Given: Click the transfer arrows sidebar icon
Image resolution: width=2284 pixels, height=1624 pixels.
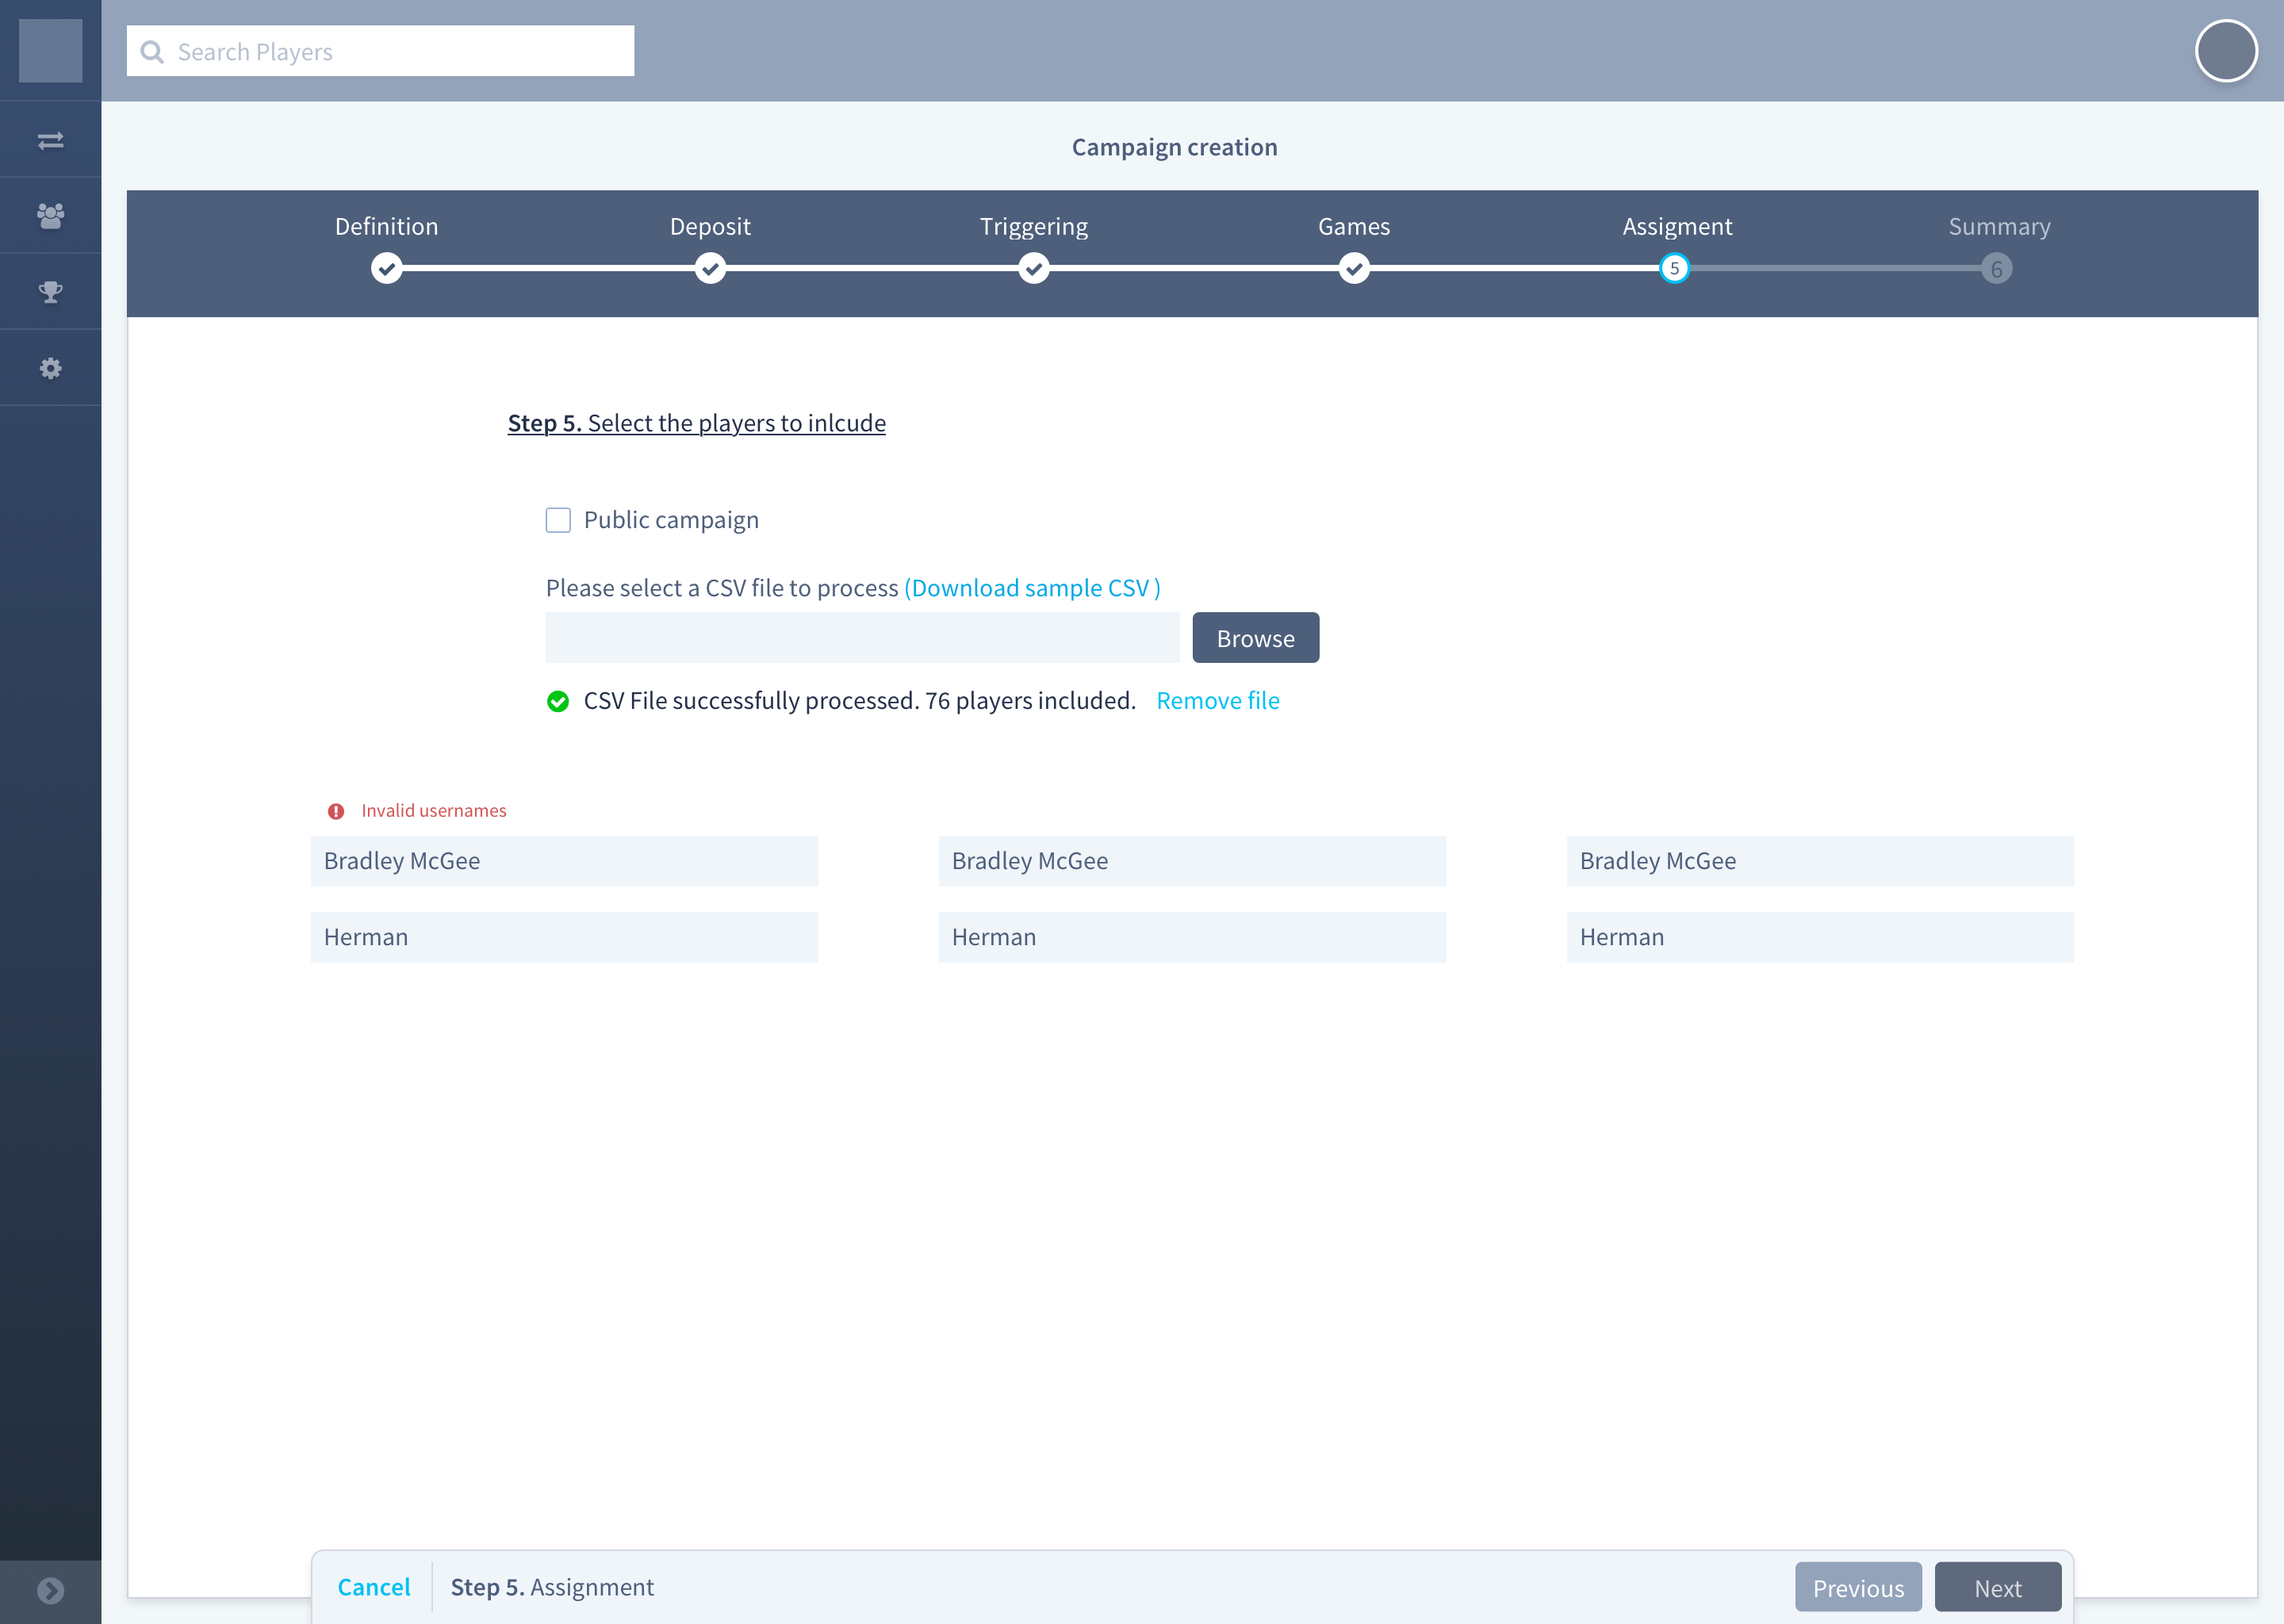Looking at the screenshot, I should [x=50, y=140].
